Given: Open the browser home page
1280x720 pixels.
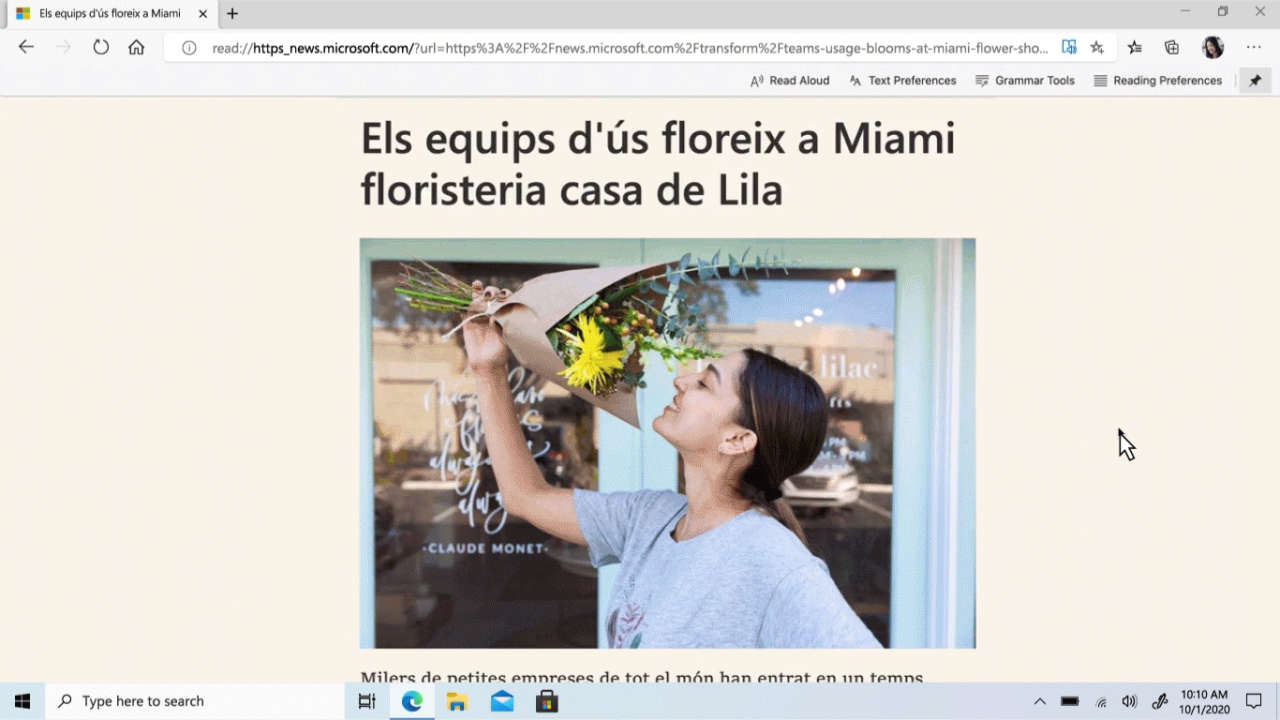Looking at the screenshot, I should [137, 47].
